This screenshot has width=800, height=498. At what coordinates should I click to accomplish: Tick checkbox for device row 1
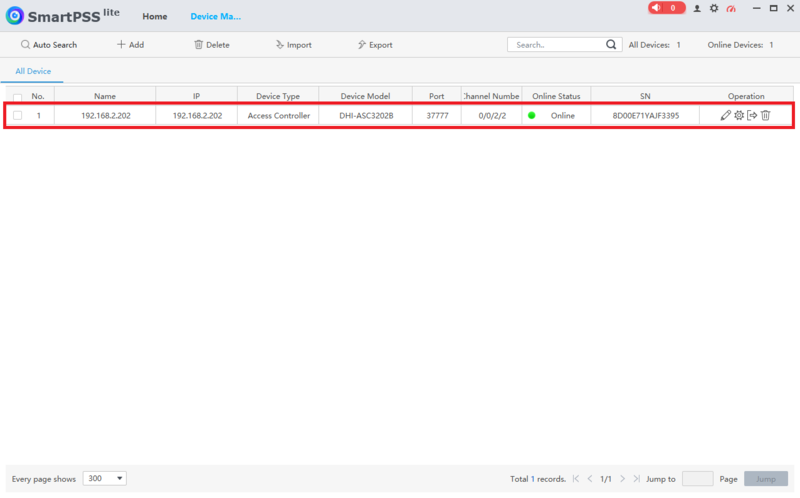tap(17, 115)
